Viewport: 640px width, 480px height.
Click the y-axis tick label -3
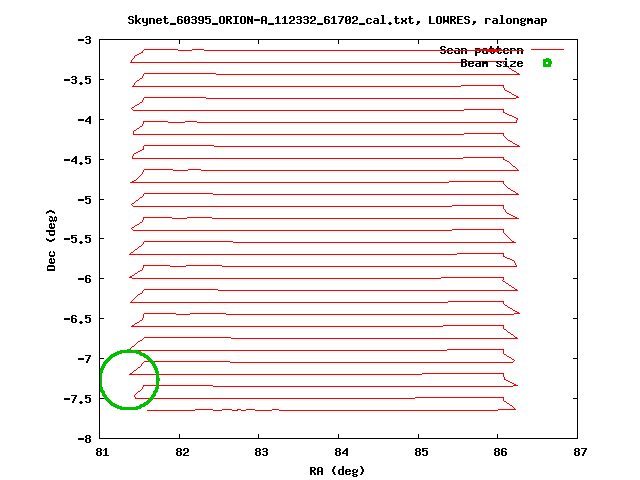coord(84,40)
